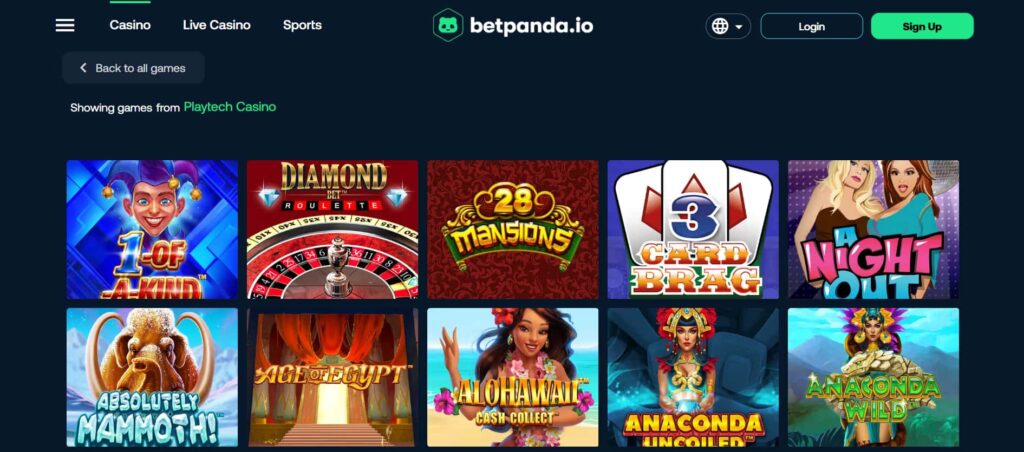Click the globe language icon
The width and height of the screenshot is (1024, 452).
pyautogui.click(x=720, y=26)
